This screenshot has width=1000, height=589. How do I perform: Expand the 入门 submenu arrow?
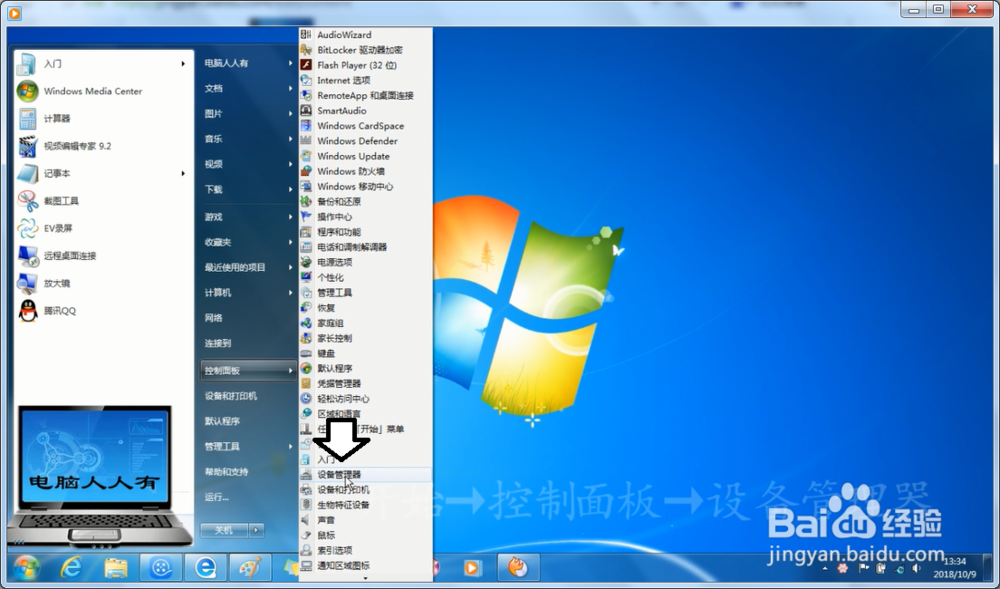pos(183,64)
